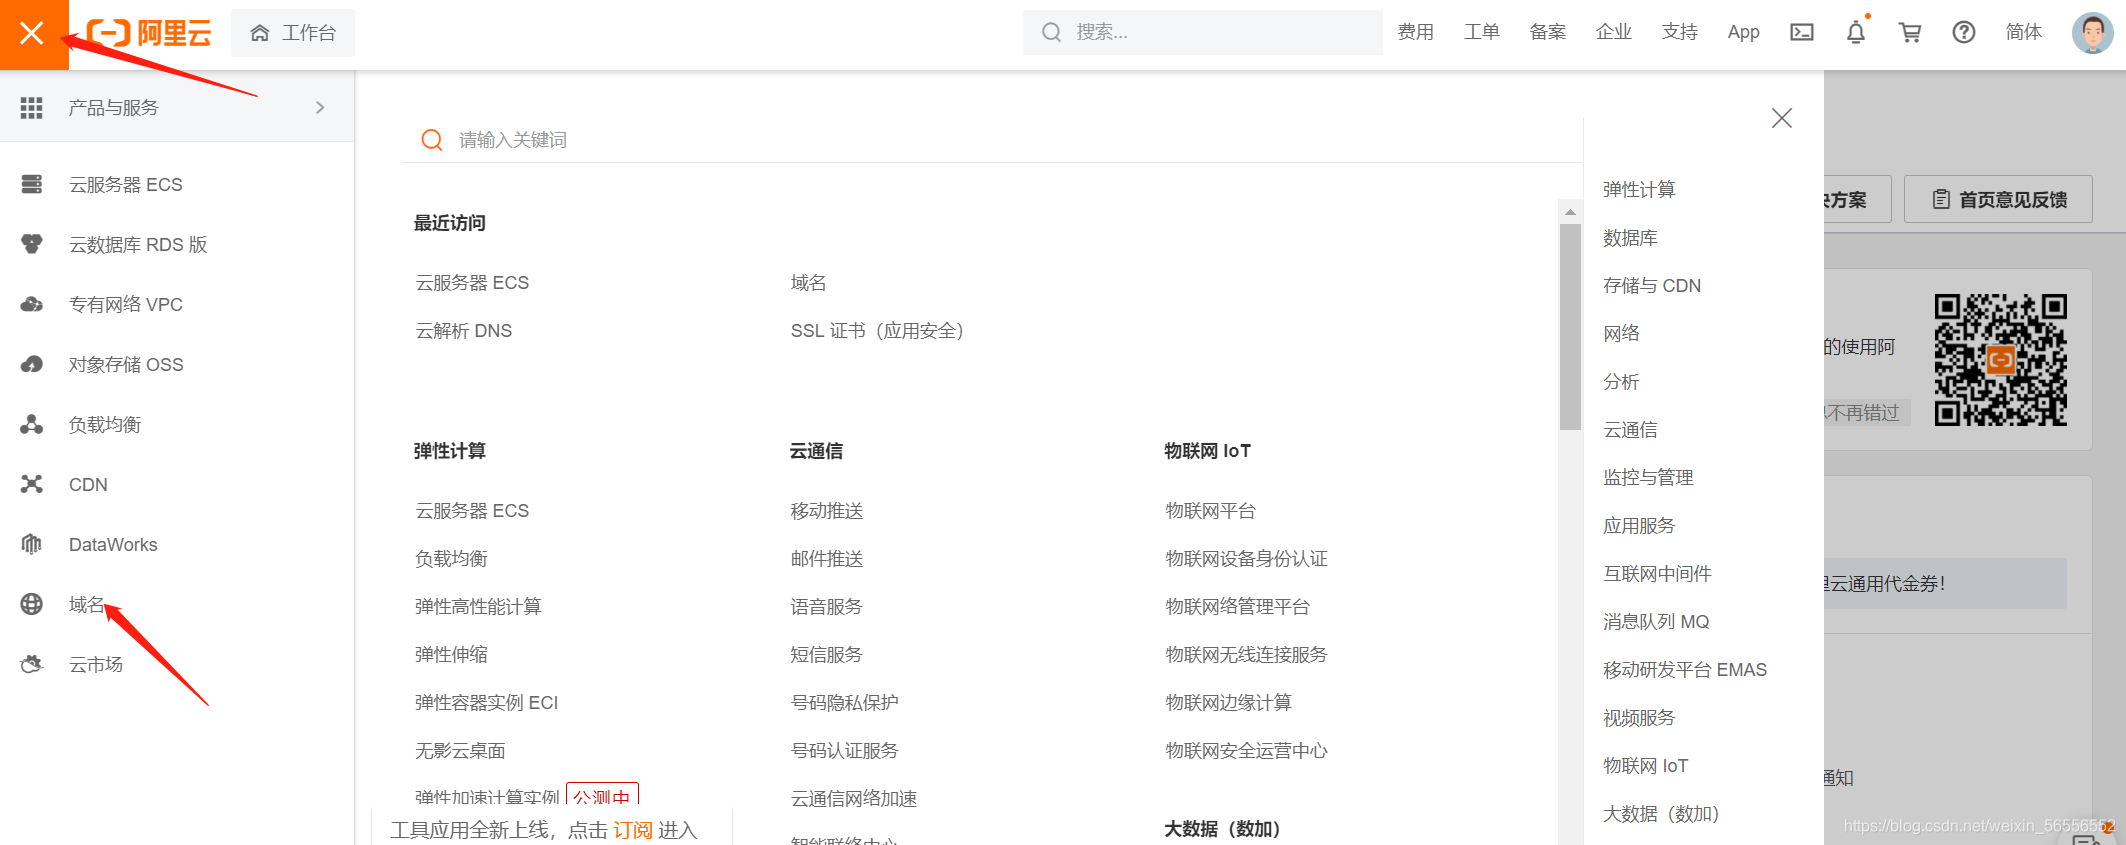
Task: Open the 工单 menu
Action: tap(1481, 32)
